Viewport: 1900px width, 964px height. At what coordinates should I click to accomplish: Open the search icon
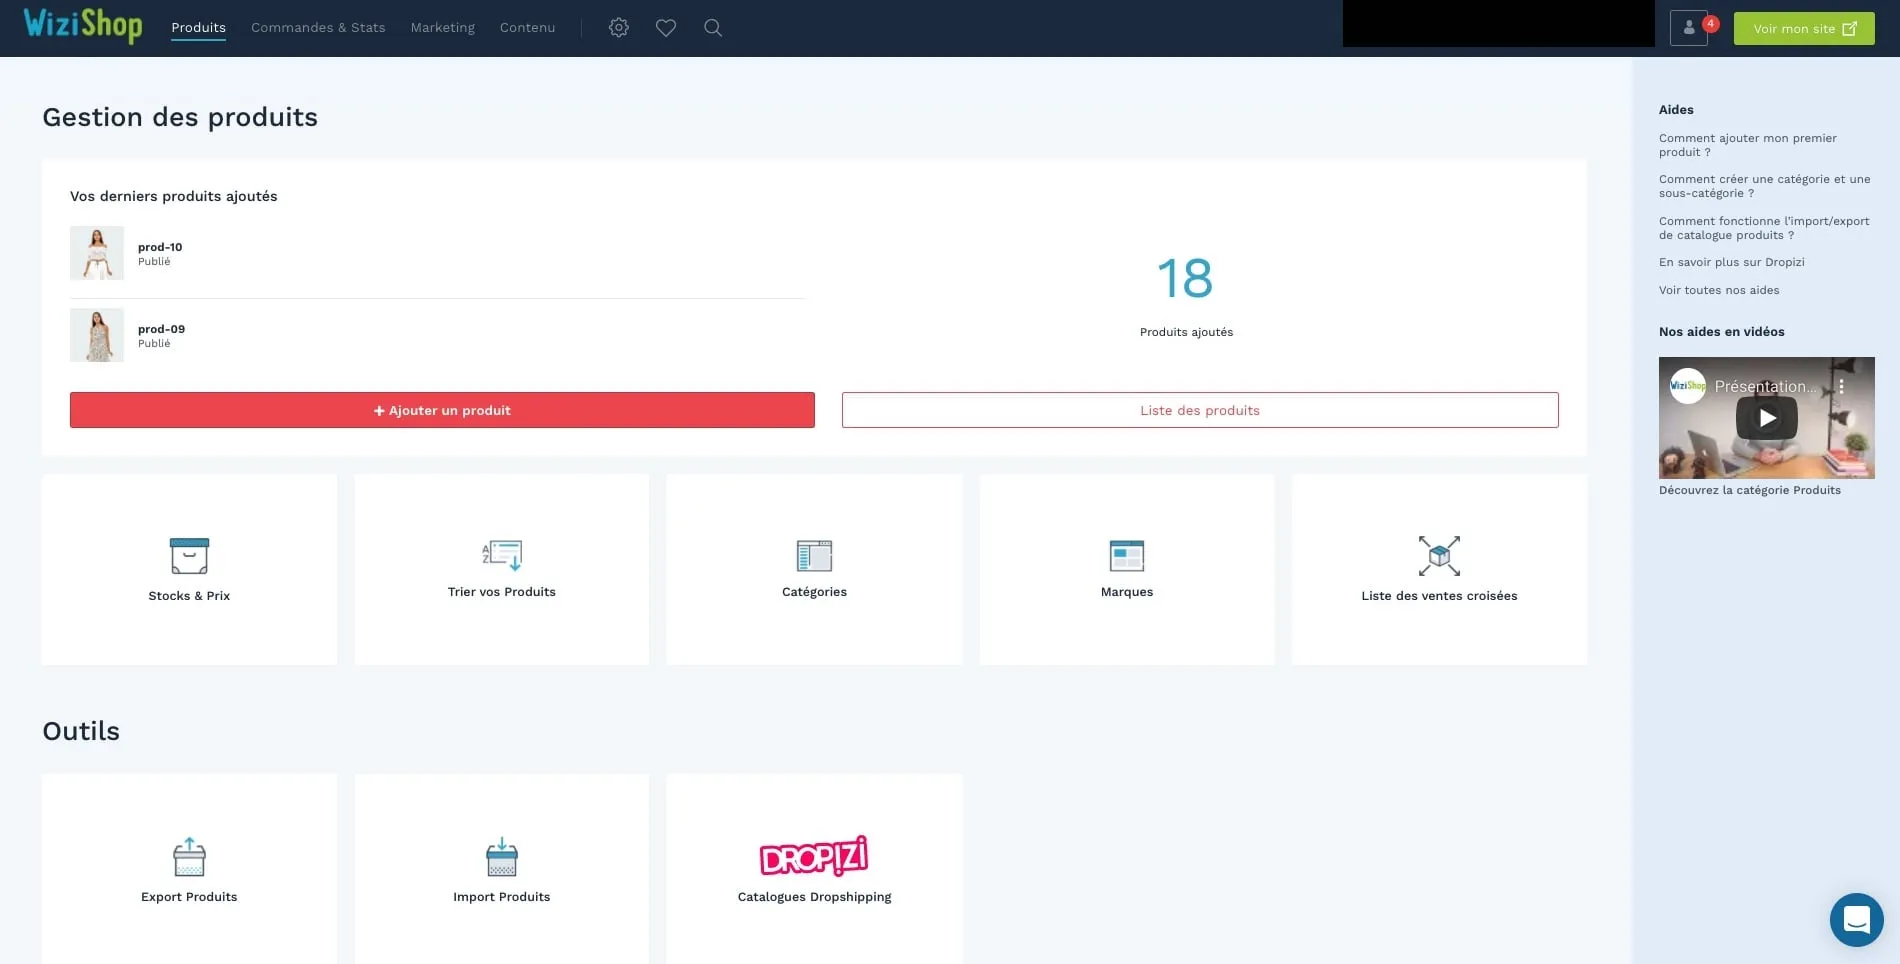[x=712, y=27]
